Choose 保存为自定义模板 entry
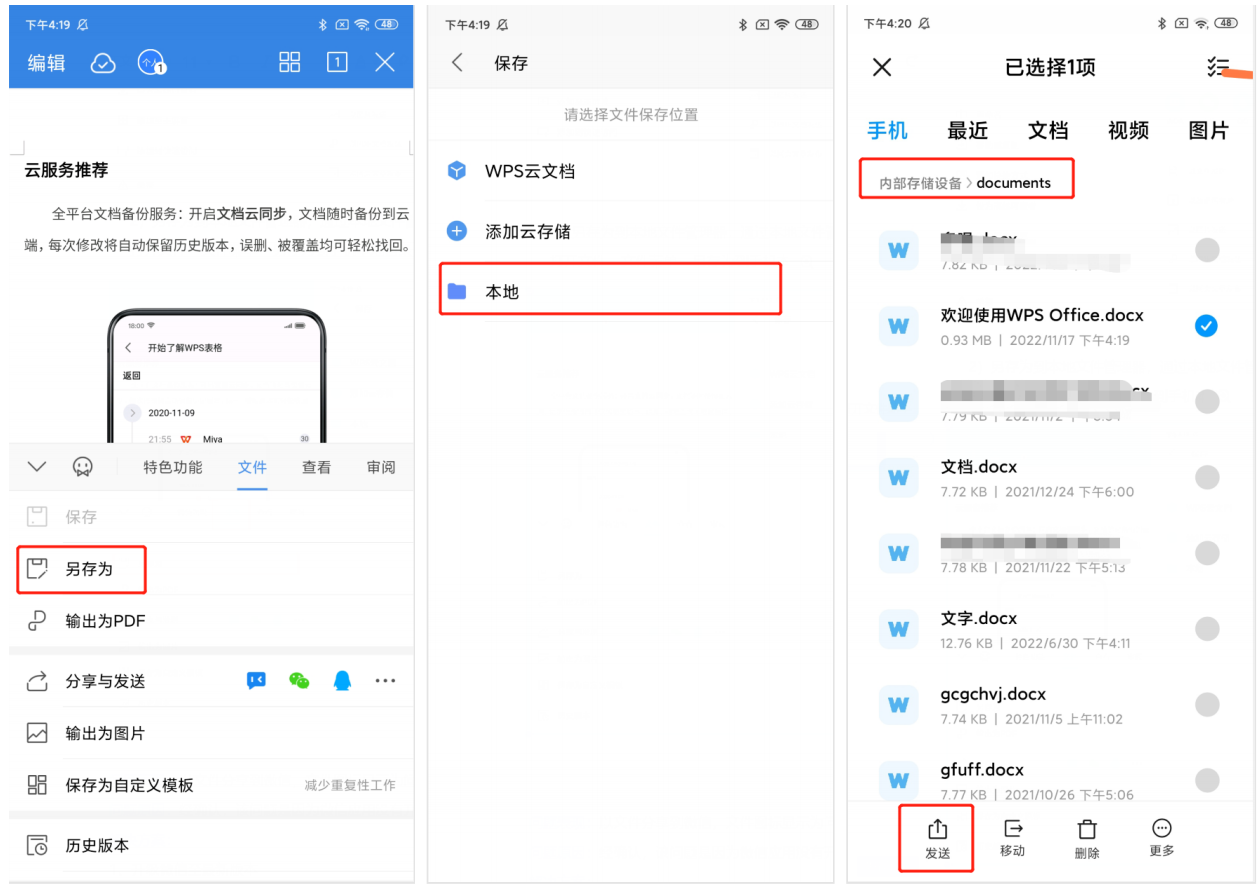Screen dimensions: 1257x884 (211, 785)
